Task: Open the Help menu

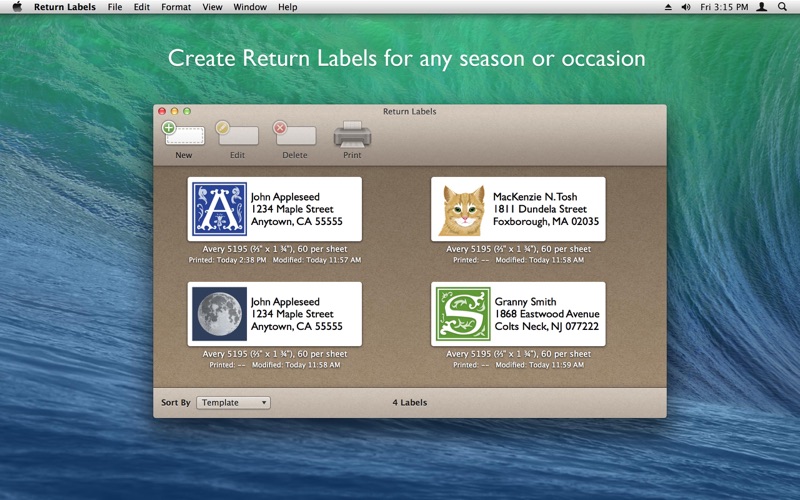Action: coord(287,7)
